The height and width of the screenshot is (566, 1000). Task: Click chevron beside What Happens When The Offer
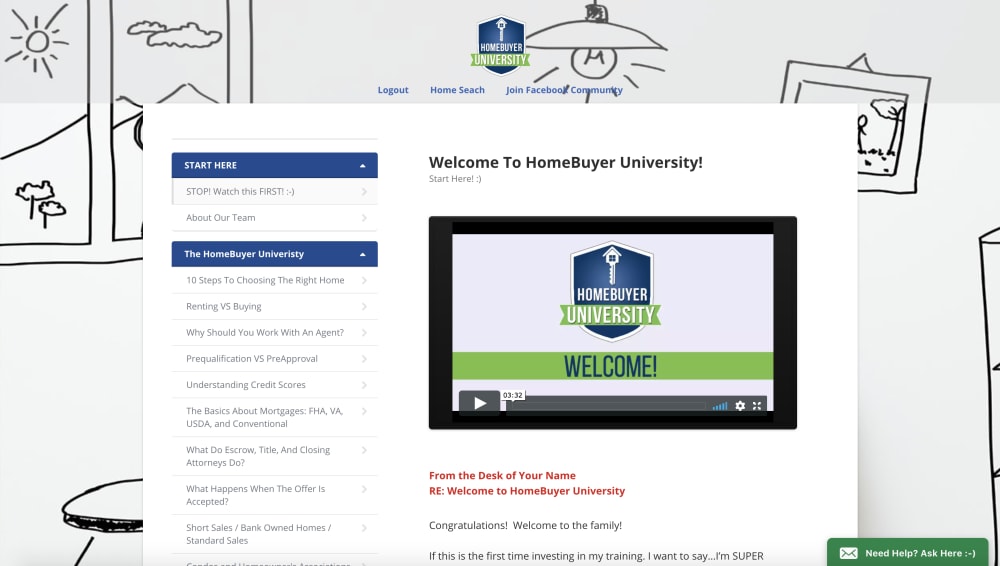364,489
